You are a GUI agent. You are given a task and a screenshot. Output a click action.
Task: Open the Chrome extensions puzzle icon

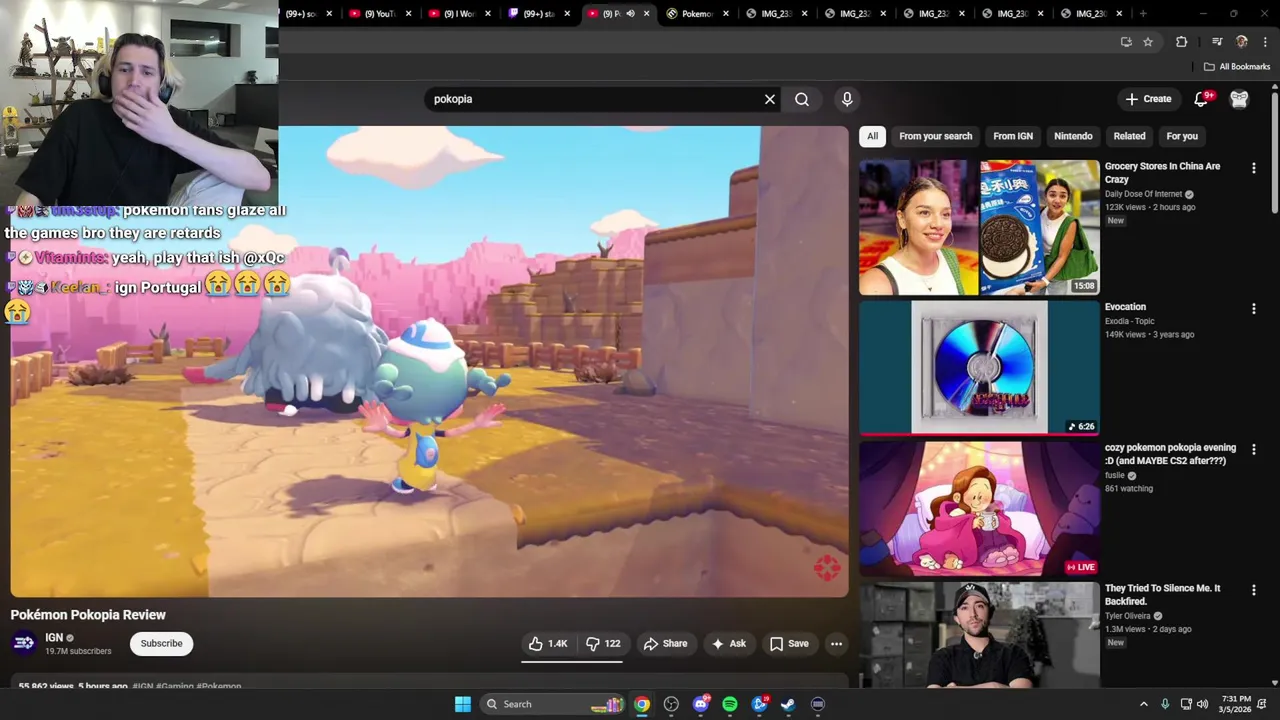(x=1181, y=42)
